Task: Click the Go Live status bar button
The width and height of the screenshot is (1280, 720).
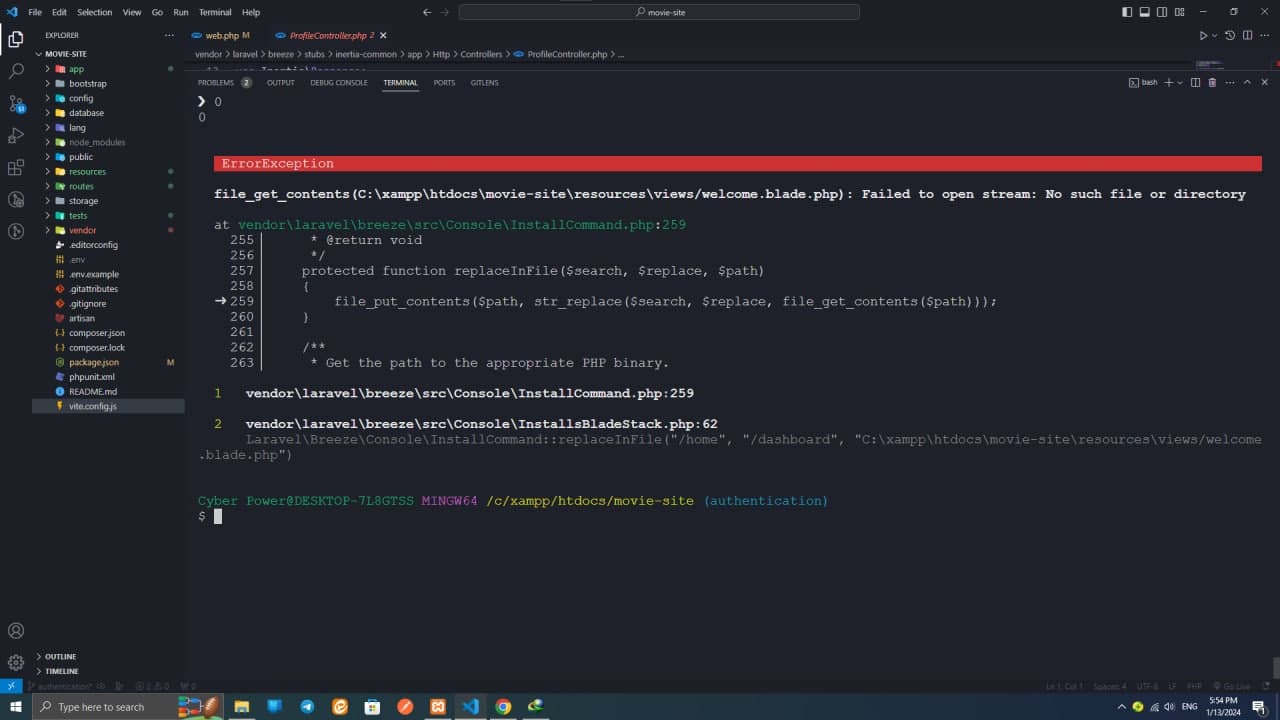Action: click(x=1231, y=686)
